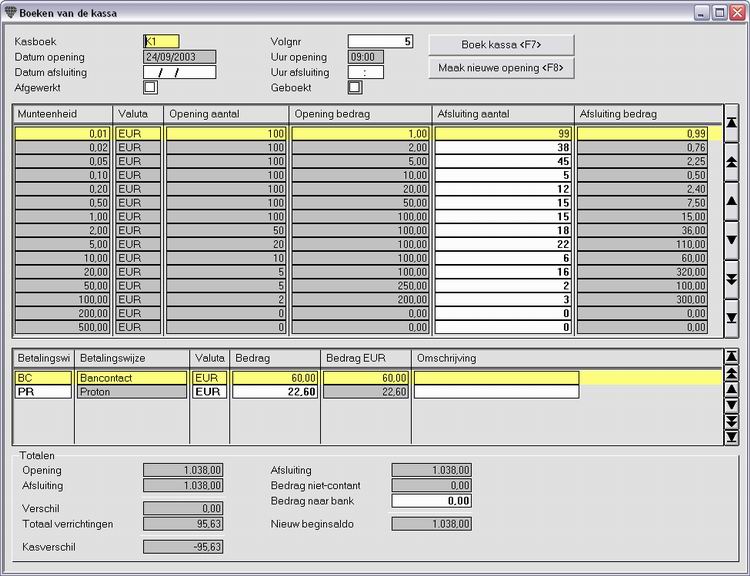Go to last row in payment methods grid
Viewport: 750px width, 576px height.
pos(731,437)
